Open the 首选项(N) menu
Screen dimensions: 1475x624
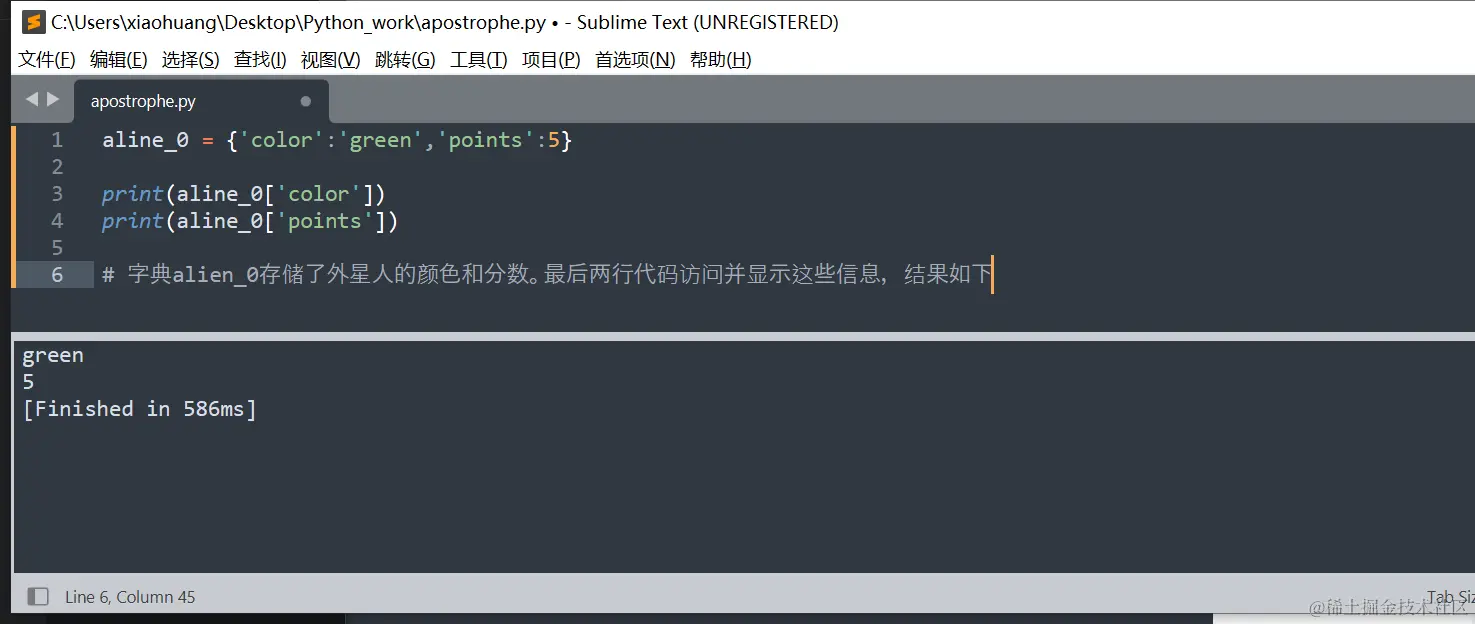[635, 60]
